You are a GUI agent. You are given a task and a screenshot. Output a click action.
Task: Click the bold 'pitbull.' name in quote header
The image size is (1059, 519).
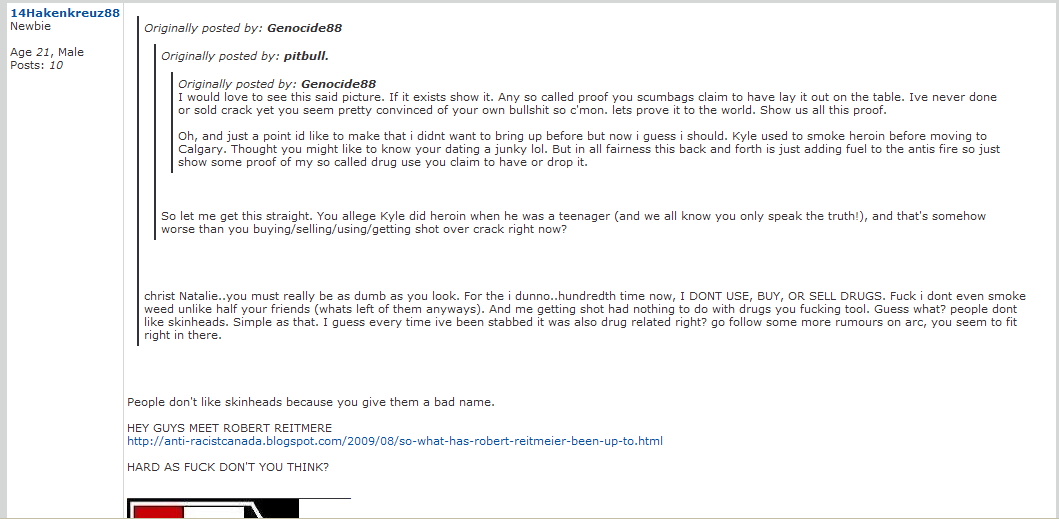click(x=306, y=56)
